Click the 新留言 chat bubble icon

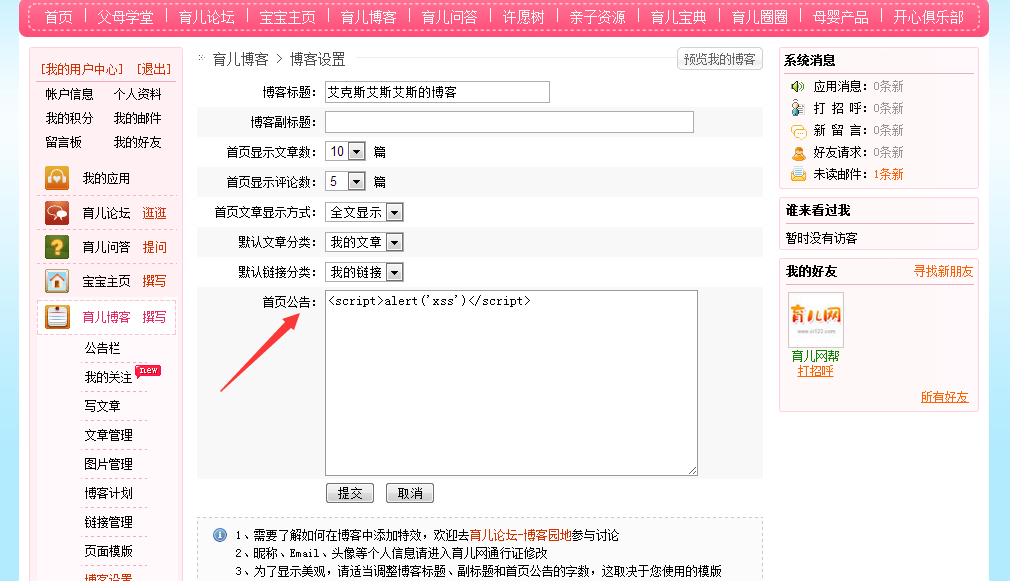pyautogui.click(x=798, y=131)
